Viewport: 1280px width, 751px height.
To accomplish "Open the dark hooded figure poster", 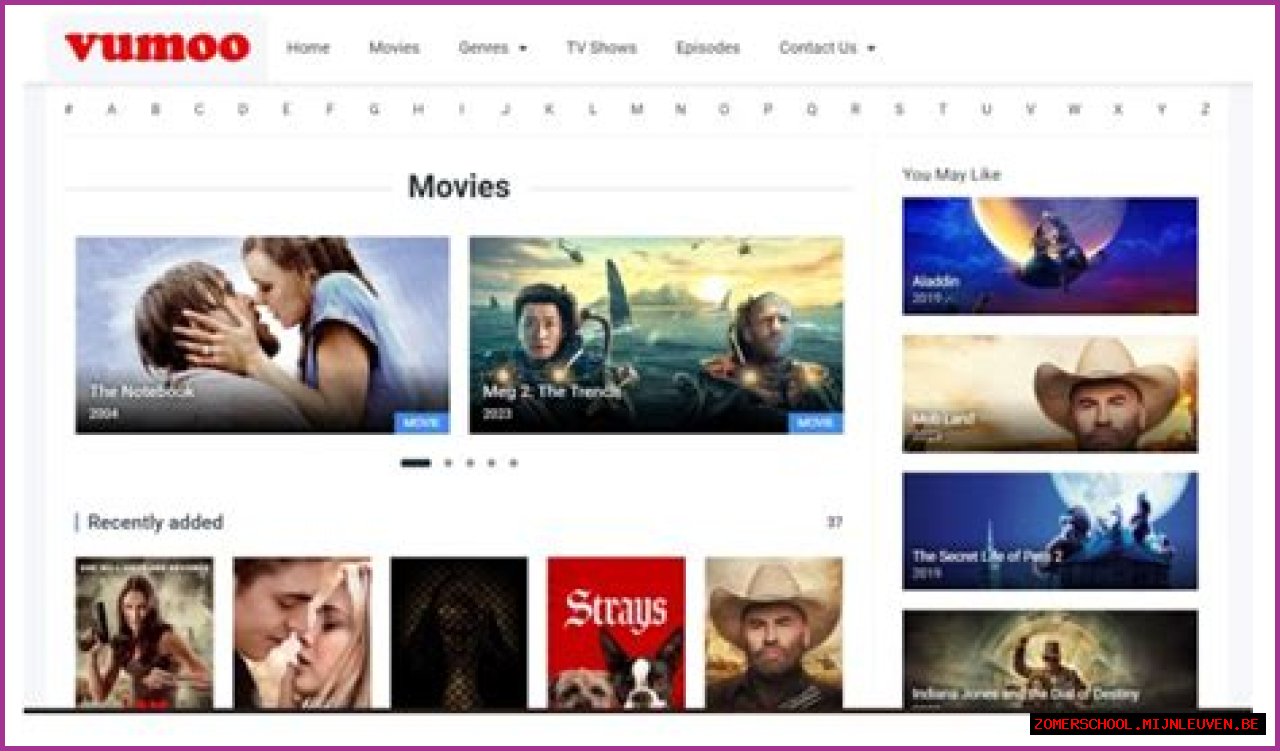I will click(x=459, y=633).
